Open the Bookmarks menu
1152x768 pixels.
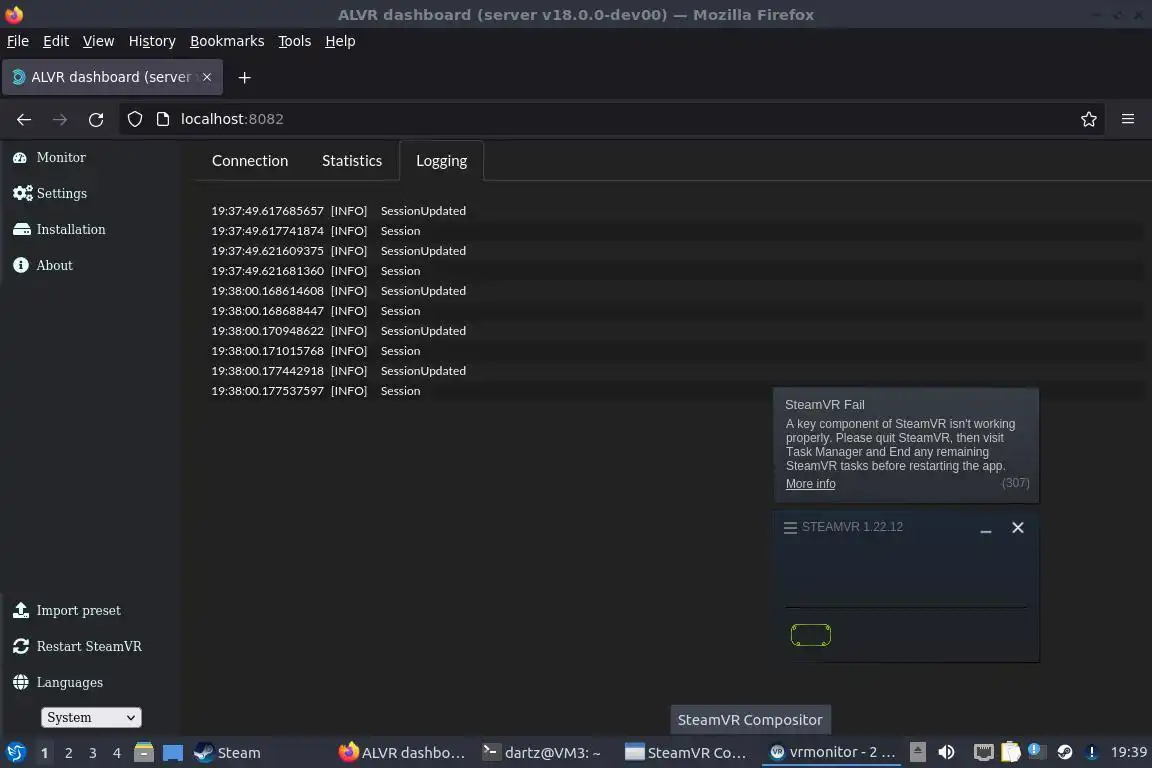pyautogui.click(x=227, y=41)
